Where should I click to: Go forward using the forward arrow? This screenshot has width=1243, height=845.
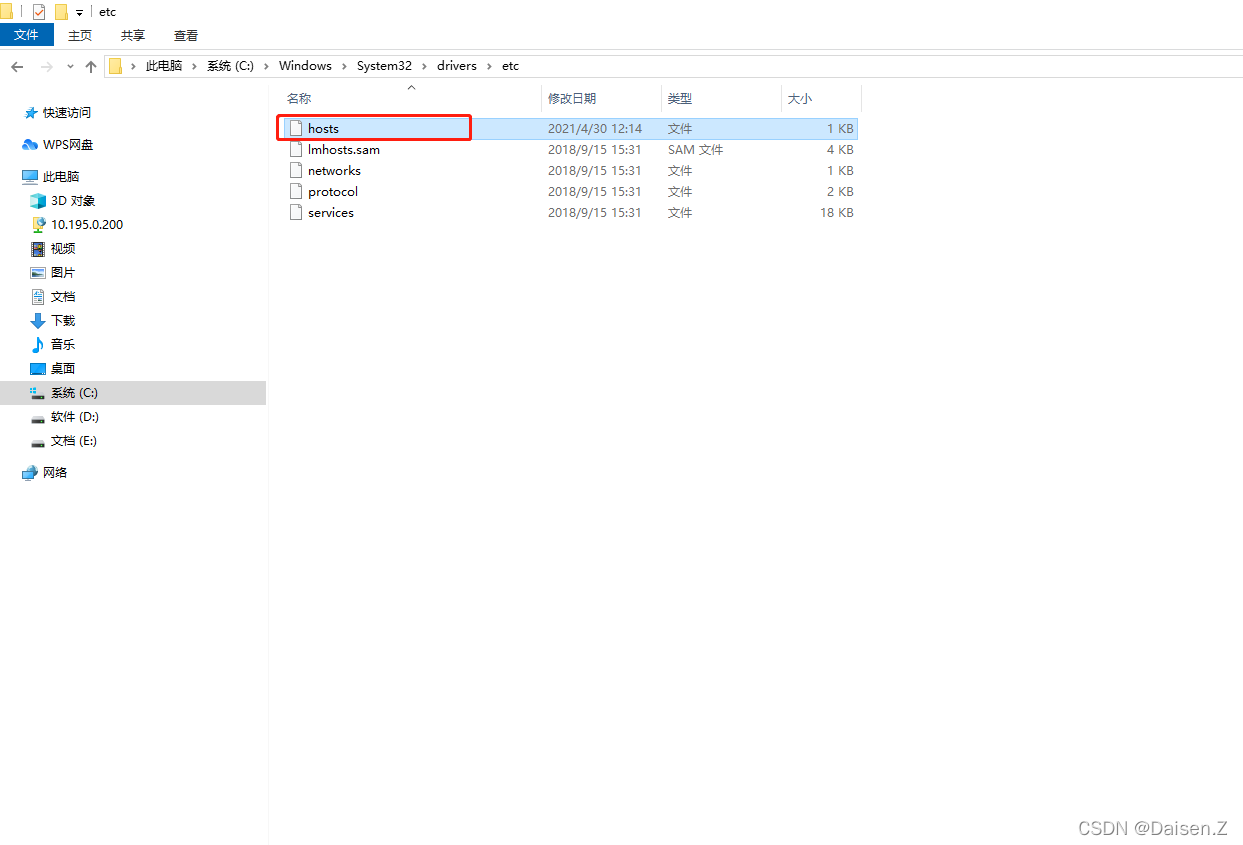(46, 66)
